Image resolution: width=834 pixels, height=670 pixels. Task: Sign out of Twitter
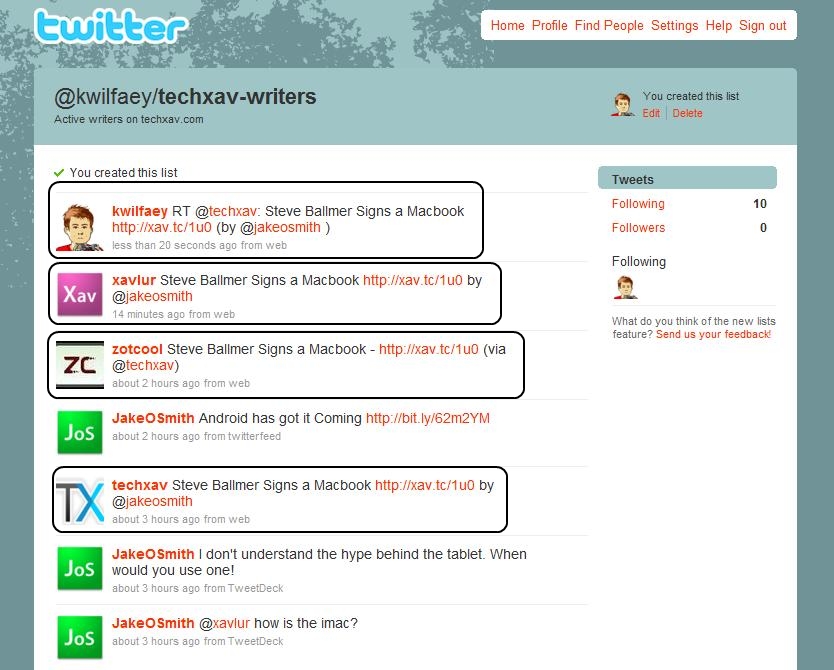(762, 26)
